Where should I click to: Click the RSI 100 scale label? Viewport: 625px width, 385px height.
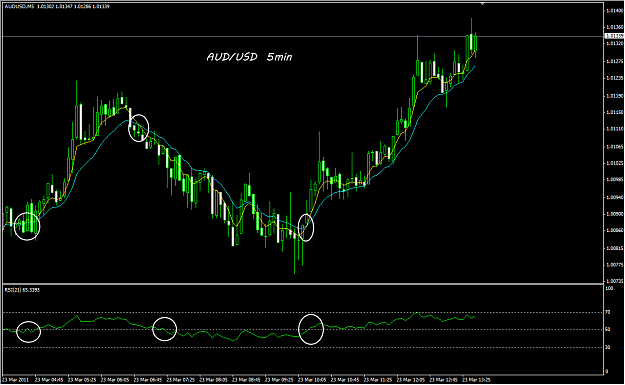tap(609, 288)
